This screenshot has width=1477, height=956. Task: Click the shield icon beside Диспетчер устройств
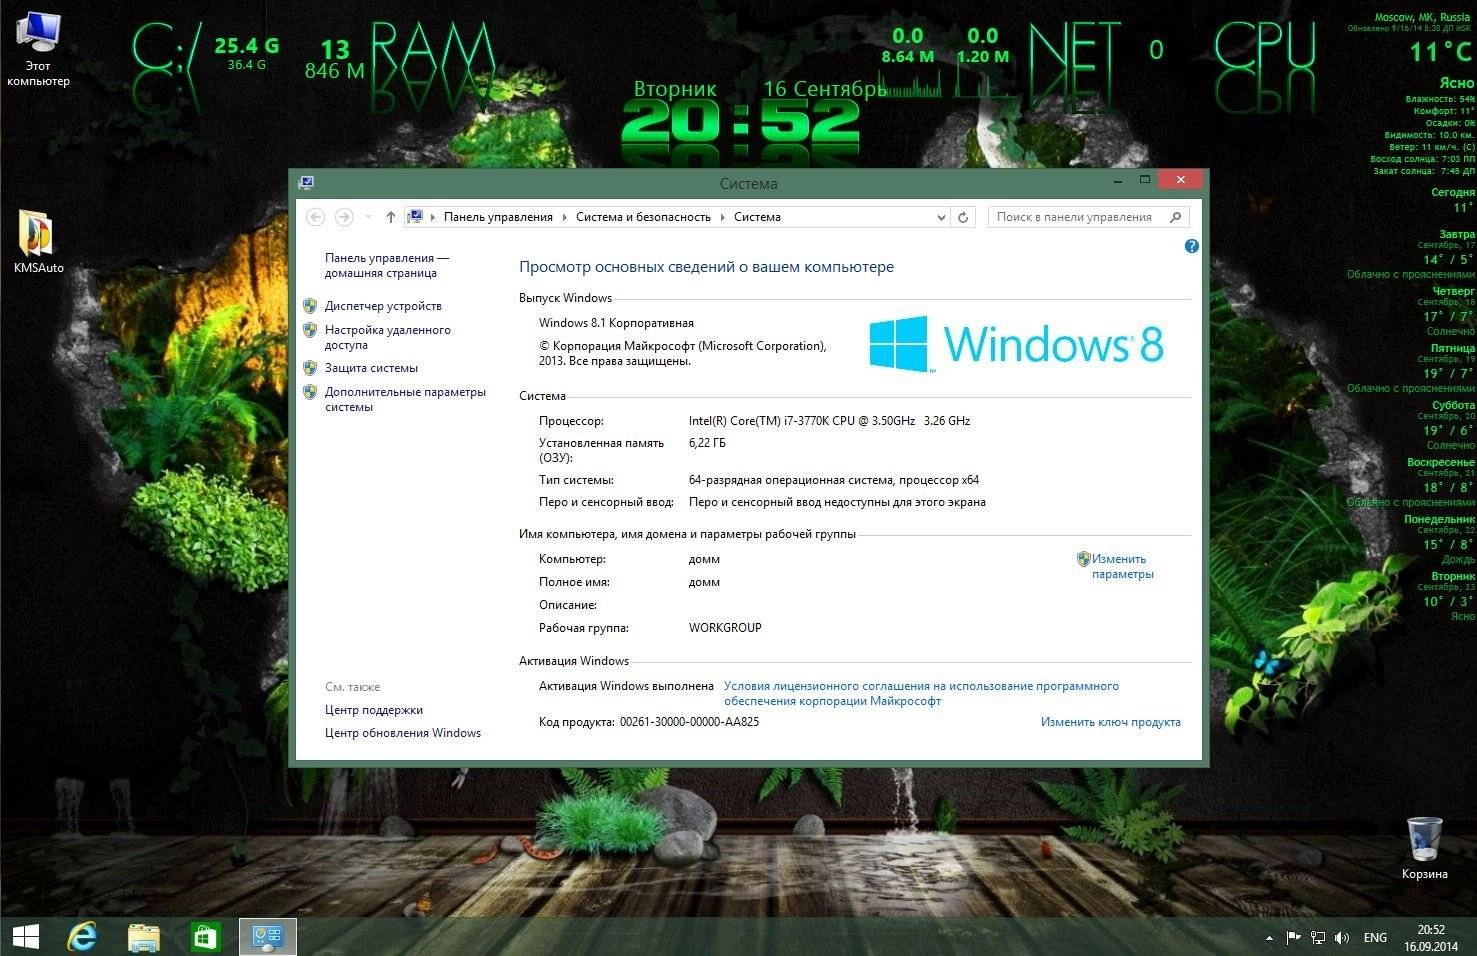(310, 306)
